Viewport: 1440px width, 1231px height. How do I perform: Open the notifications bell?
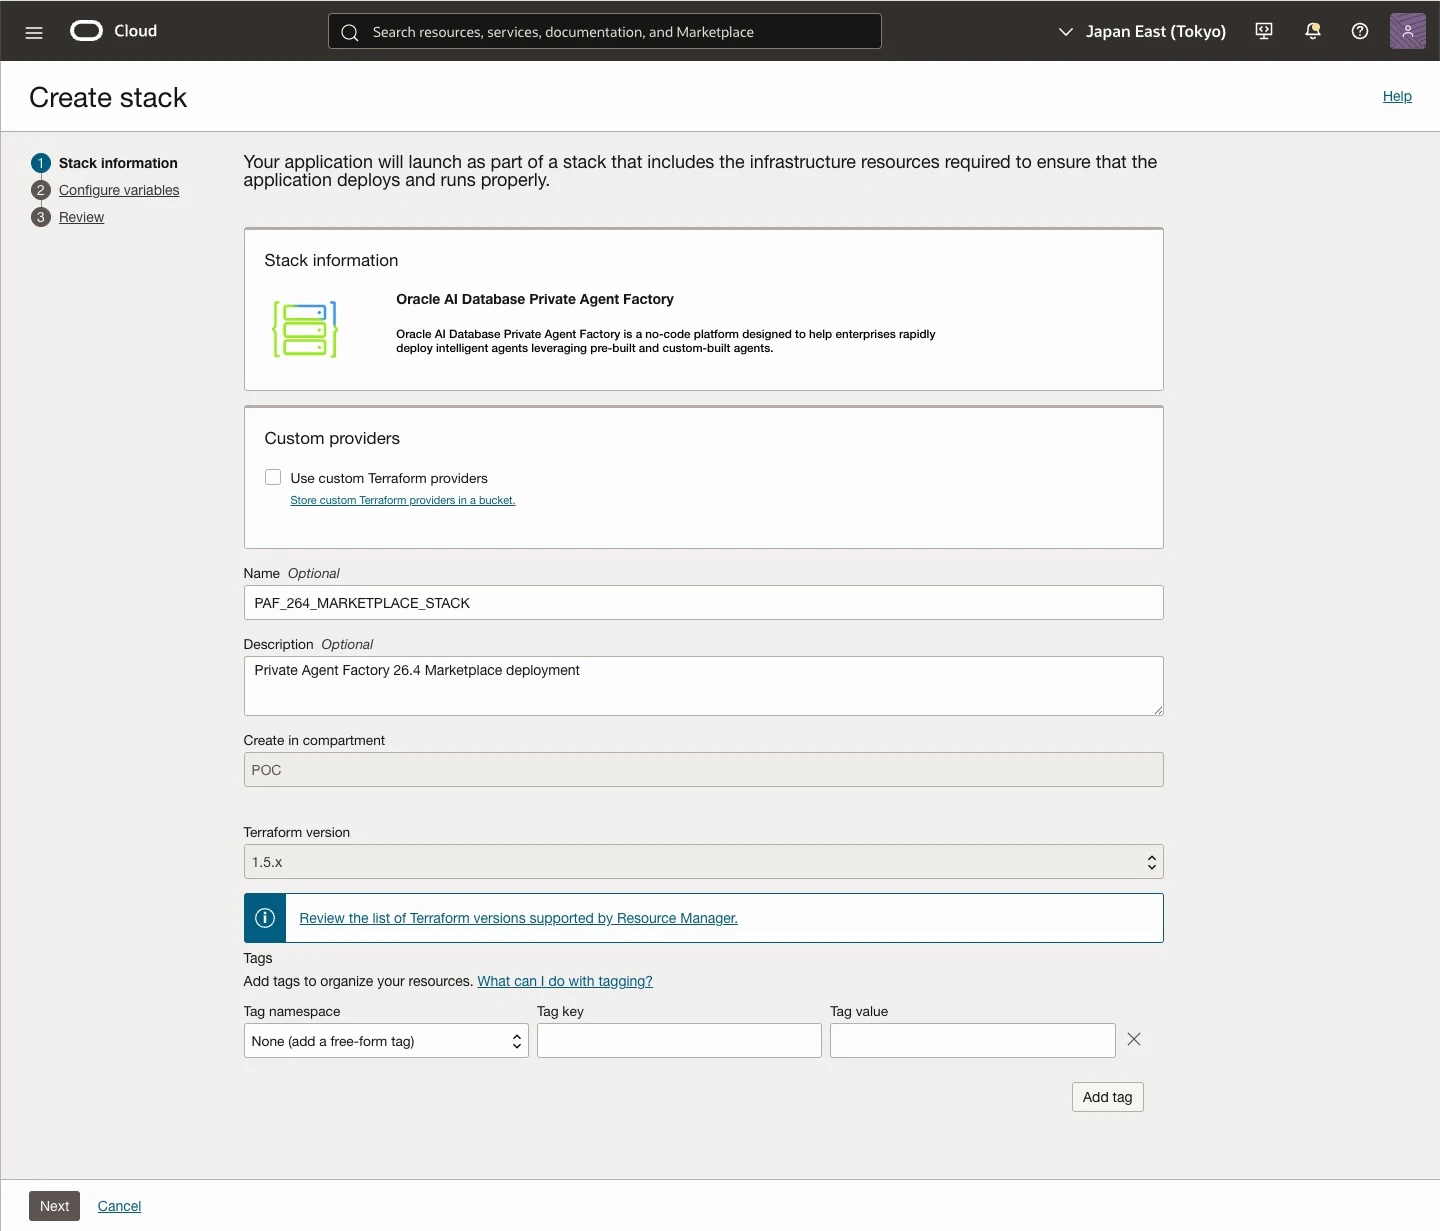[x=1313, y=31]
